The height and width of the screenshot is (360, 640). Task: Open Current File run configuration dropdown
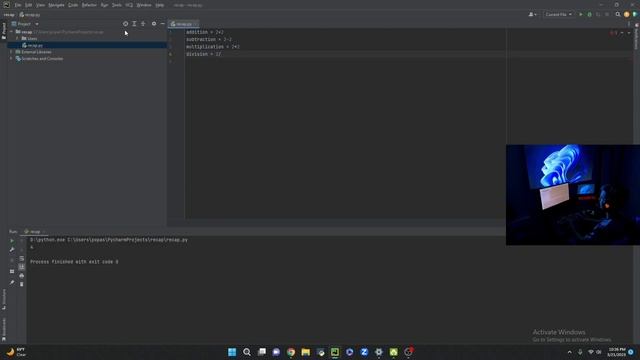558,14
